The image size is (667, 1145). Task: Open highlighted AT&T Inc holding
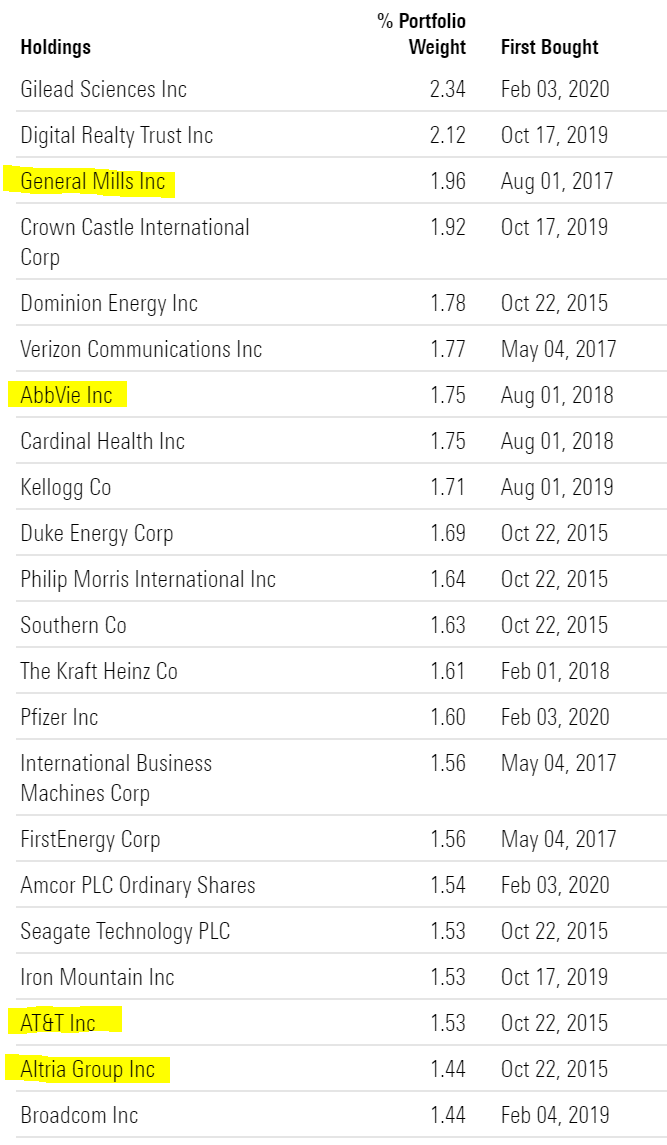click(x=58, y=1023)
